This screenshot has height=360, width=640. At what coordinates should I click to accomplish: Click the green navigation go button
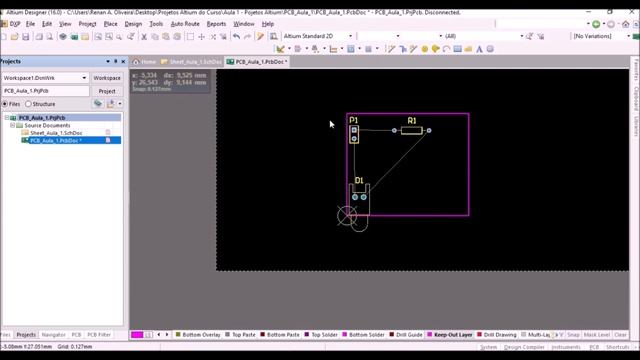596,24
